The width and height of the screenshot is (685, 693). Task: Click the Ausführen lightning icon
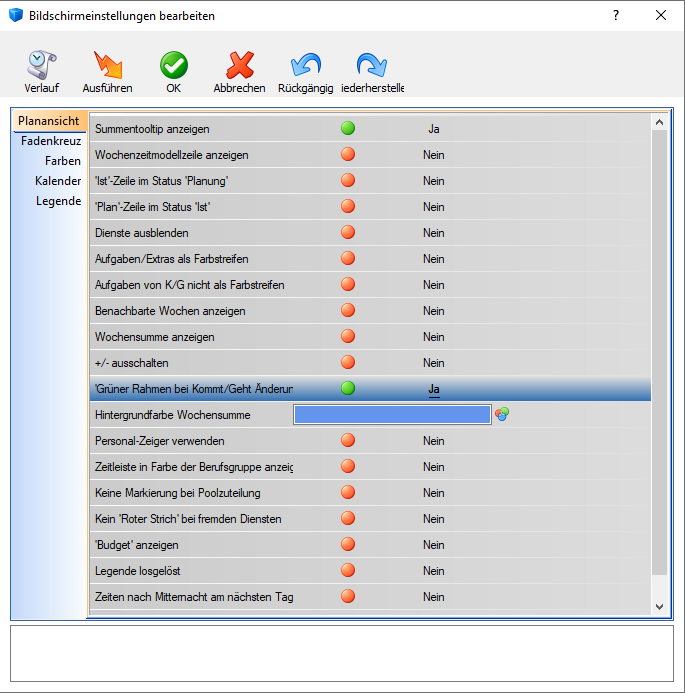107,66
